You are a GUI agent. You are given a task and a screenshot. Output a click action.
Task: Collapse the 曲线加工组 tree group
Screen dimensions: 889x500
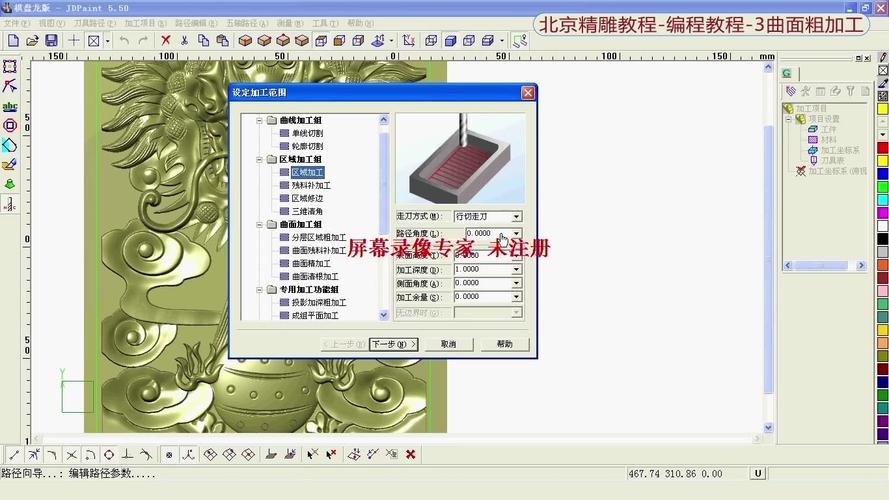[x=259, y=120]
